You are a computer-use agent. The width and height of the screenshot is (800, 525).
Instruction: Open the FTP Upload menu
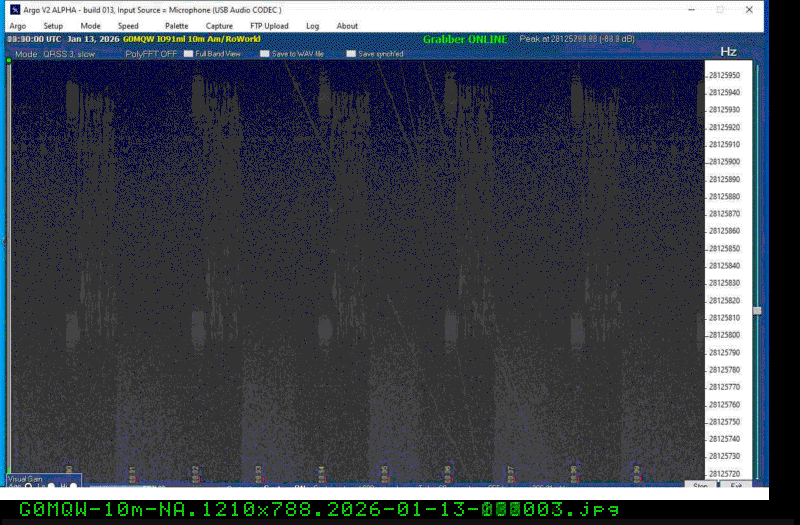269,26
